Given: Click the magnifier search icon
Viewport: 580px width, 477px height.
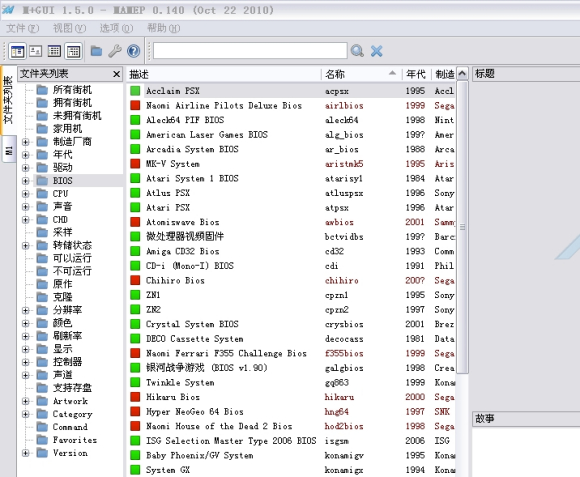Looking at the screenshot, I should tap(357, 51).
